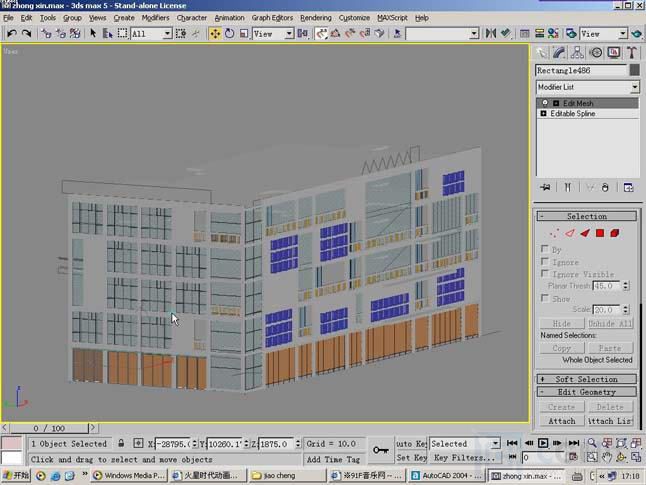Click the Attach button

562,421
